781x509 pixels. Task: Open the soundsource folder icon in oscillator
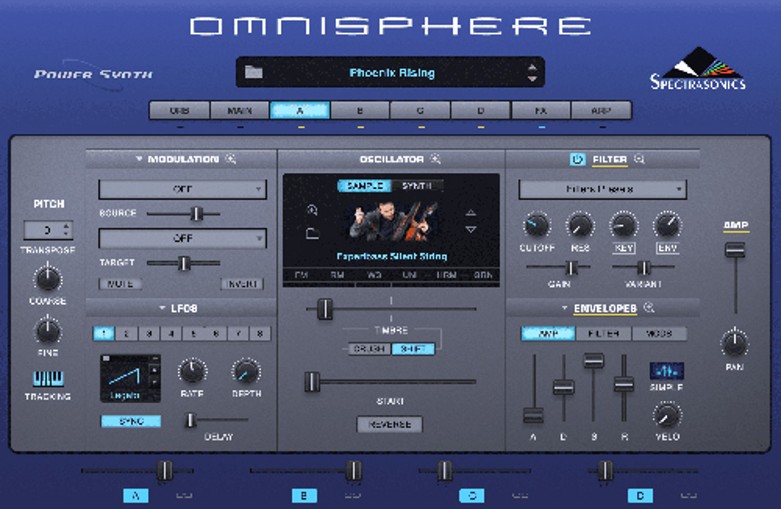pyautogui.click(x=312, y=233)
